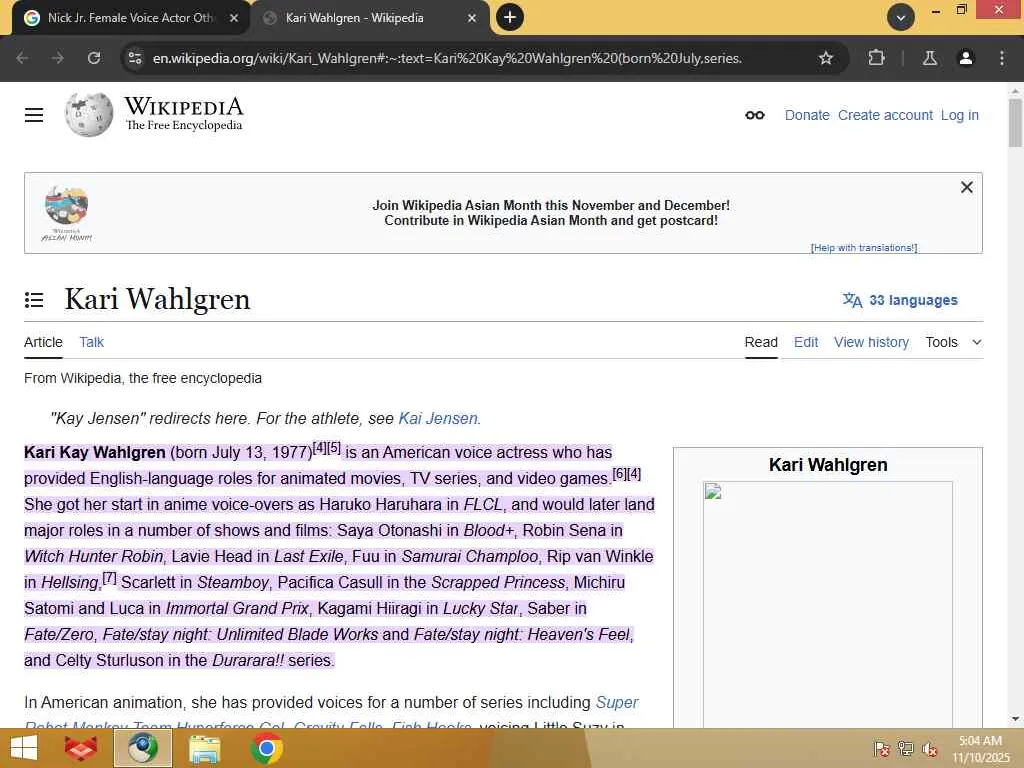Click the scrollbar down arrow
Image resolution: width=1024 pixels, height=768 pixels.
pyautogui.click(x=1015, y=719)
